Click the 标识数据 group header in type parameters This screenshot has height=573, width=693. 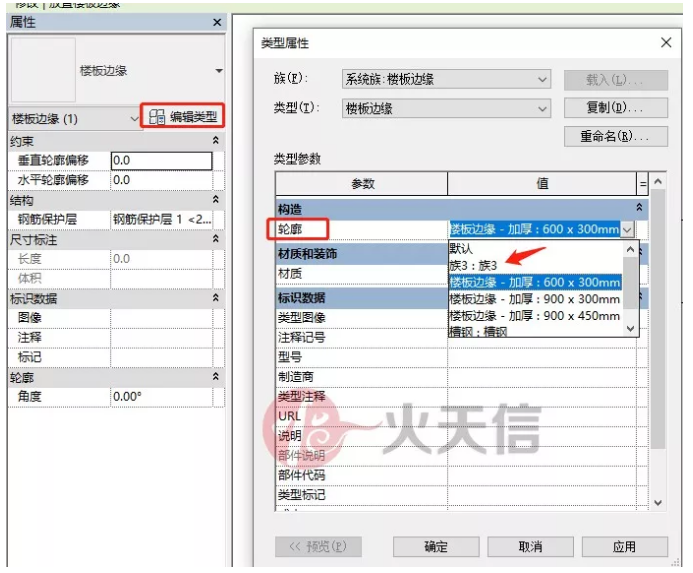pos(362,298)
